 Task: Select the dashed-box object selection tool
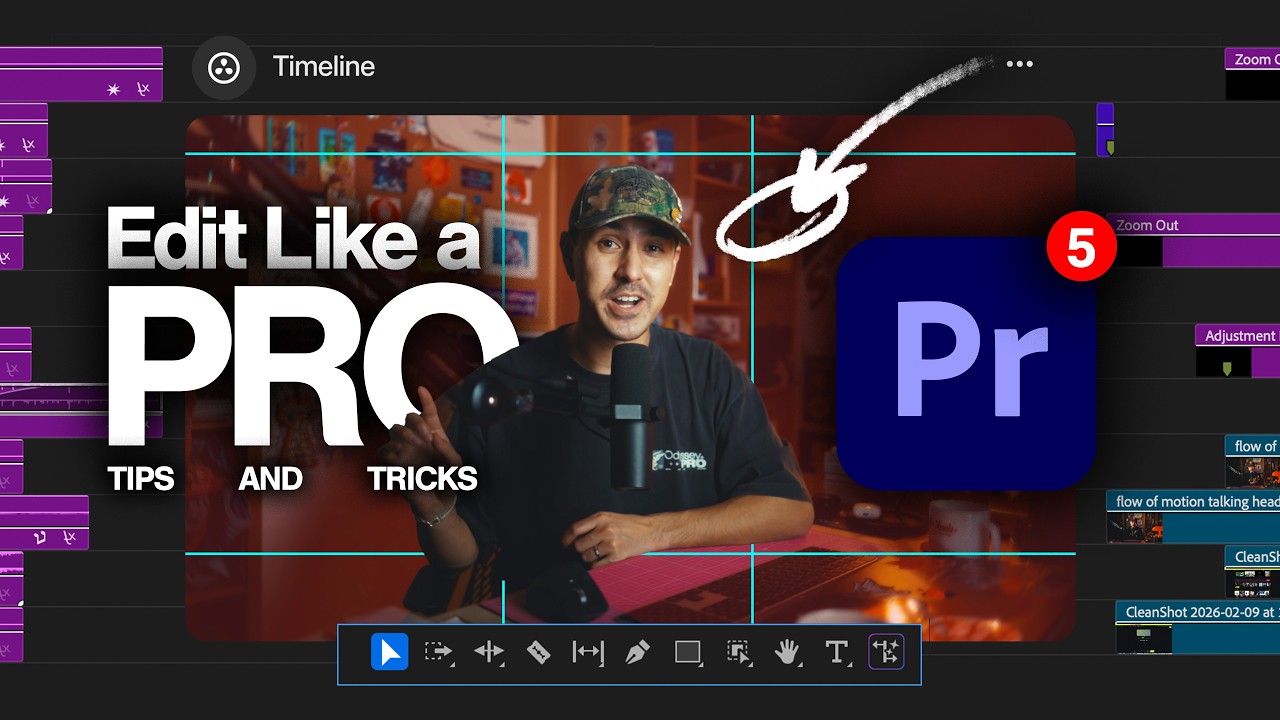(738, 653)
